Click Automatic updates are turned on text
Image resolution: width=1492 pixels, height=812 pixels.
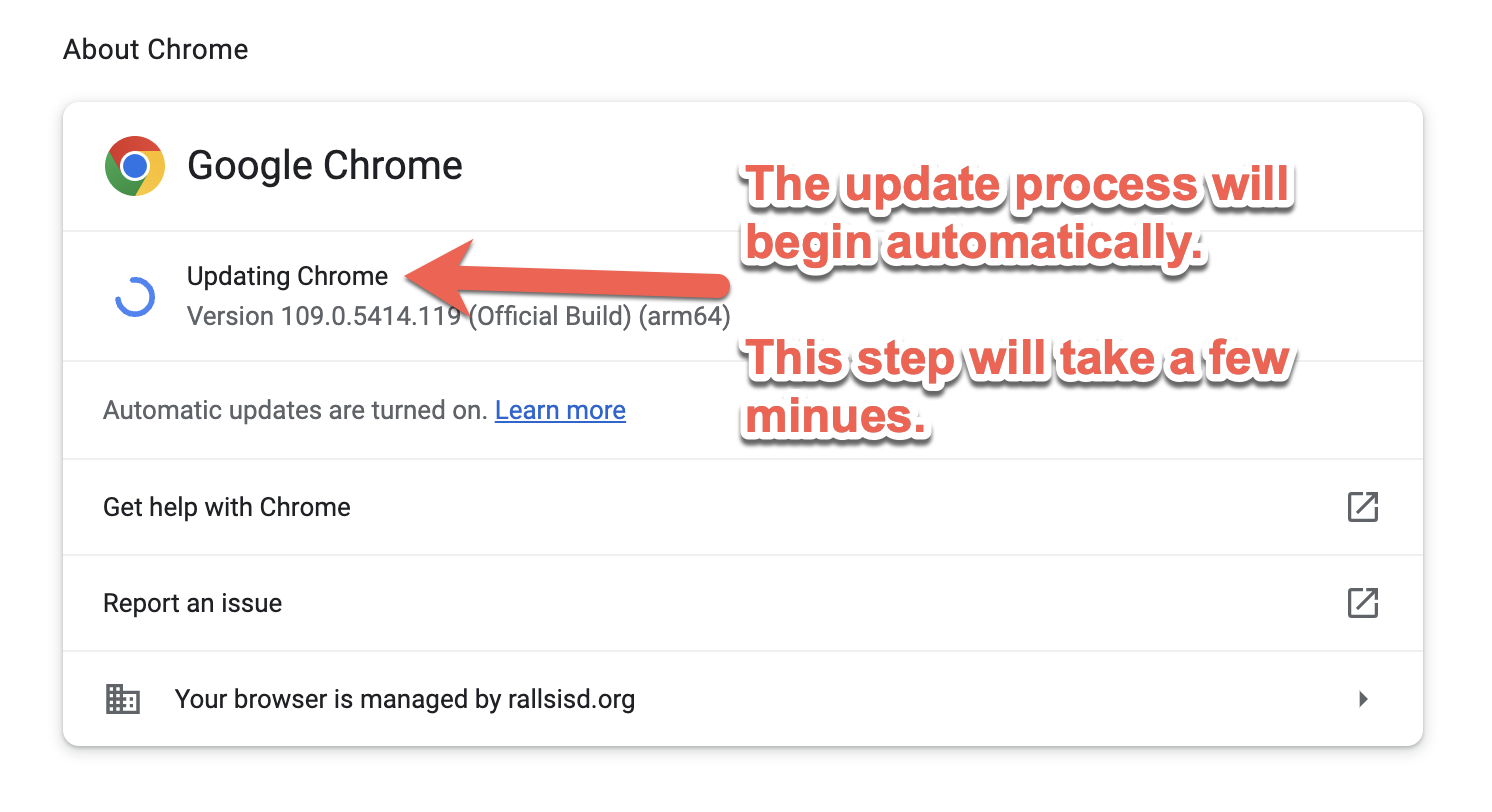tap(295, 410)
